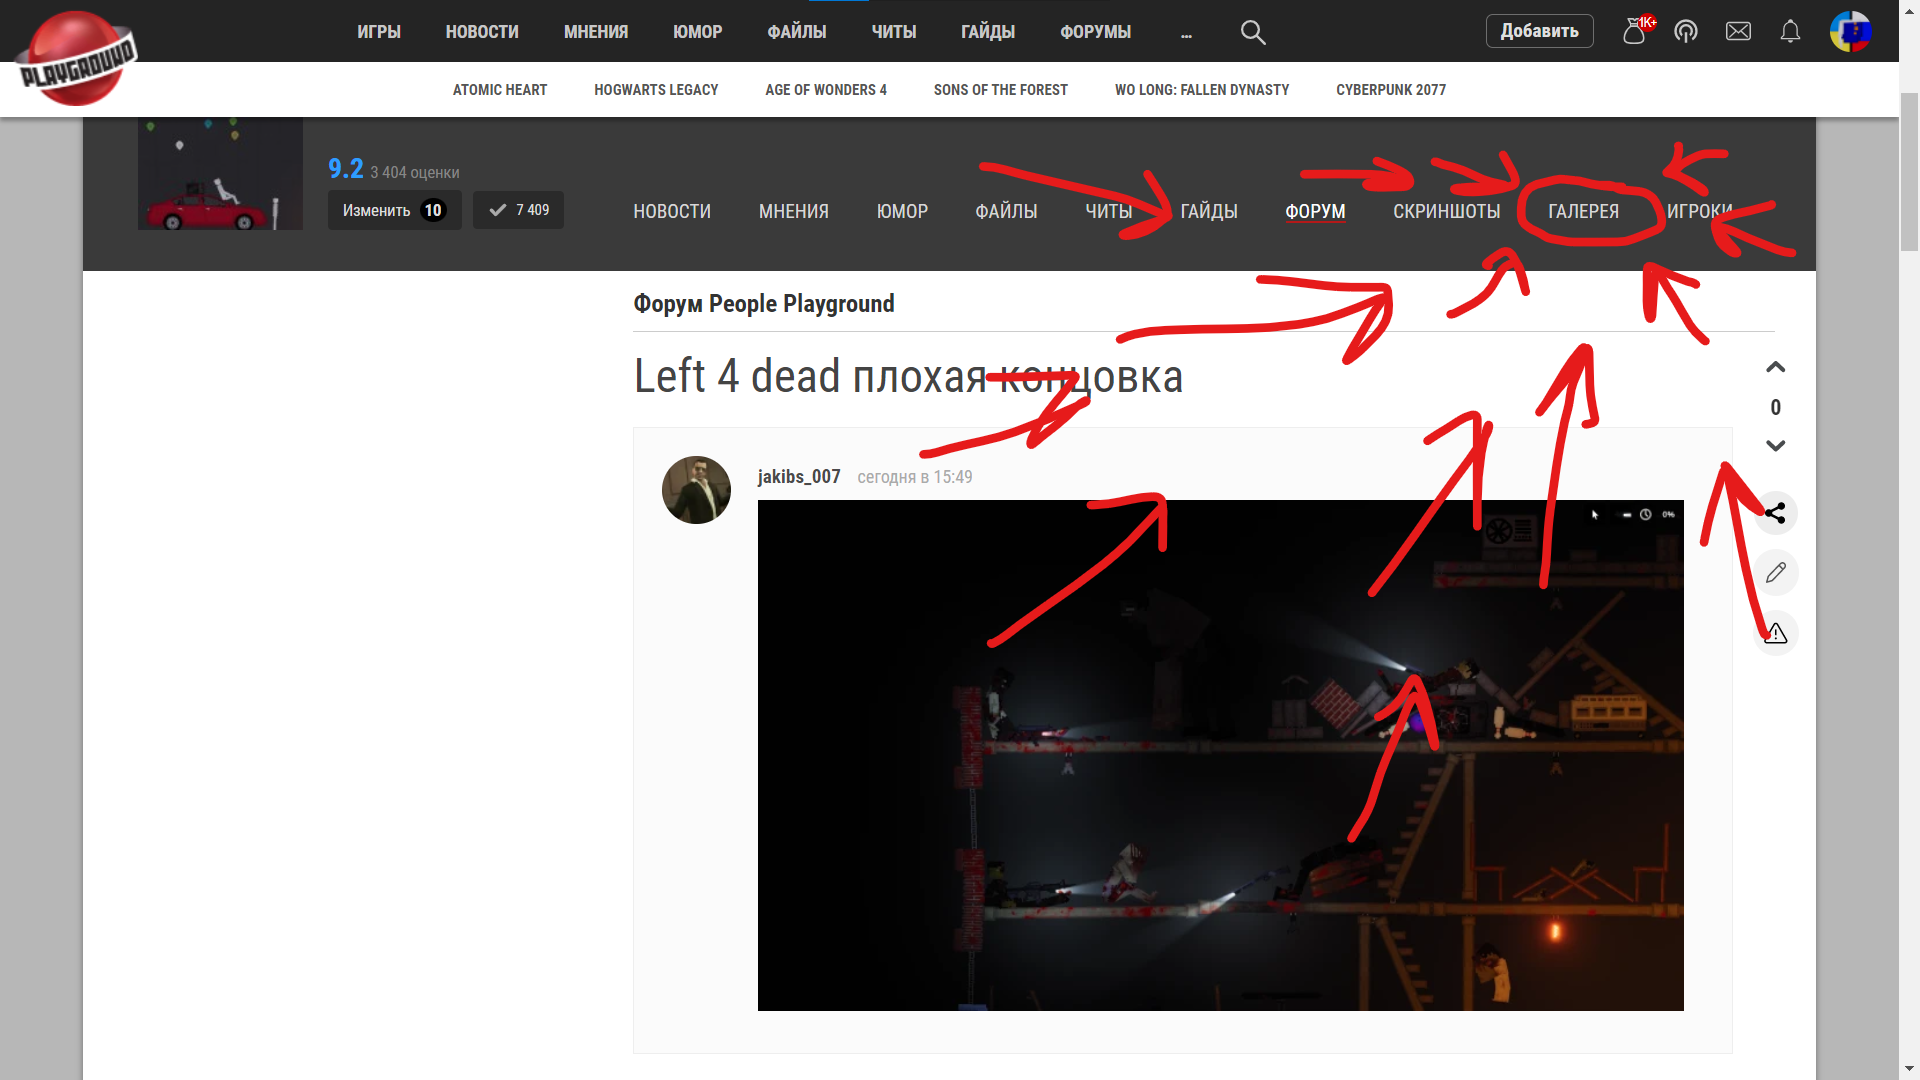1920x1080 pixels.
Task: Click the Изменить rating button
Action: click(394, 210)
